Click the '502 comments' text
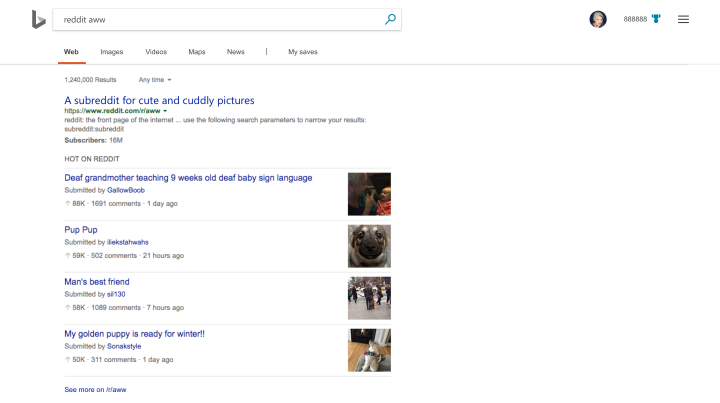 click(x=114, y=255)
